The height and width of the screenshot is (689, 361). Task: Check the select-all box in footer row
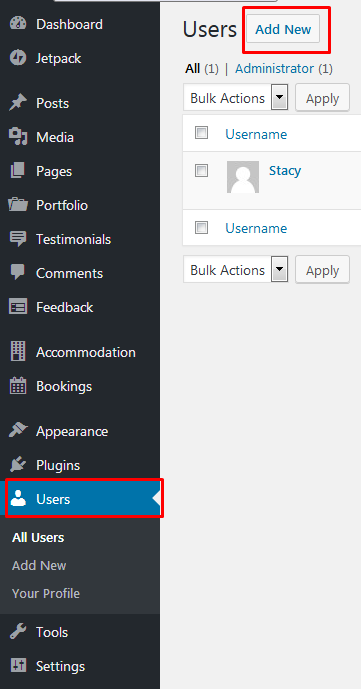point(201,227)
